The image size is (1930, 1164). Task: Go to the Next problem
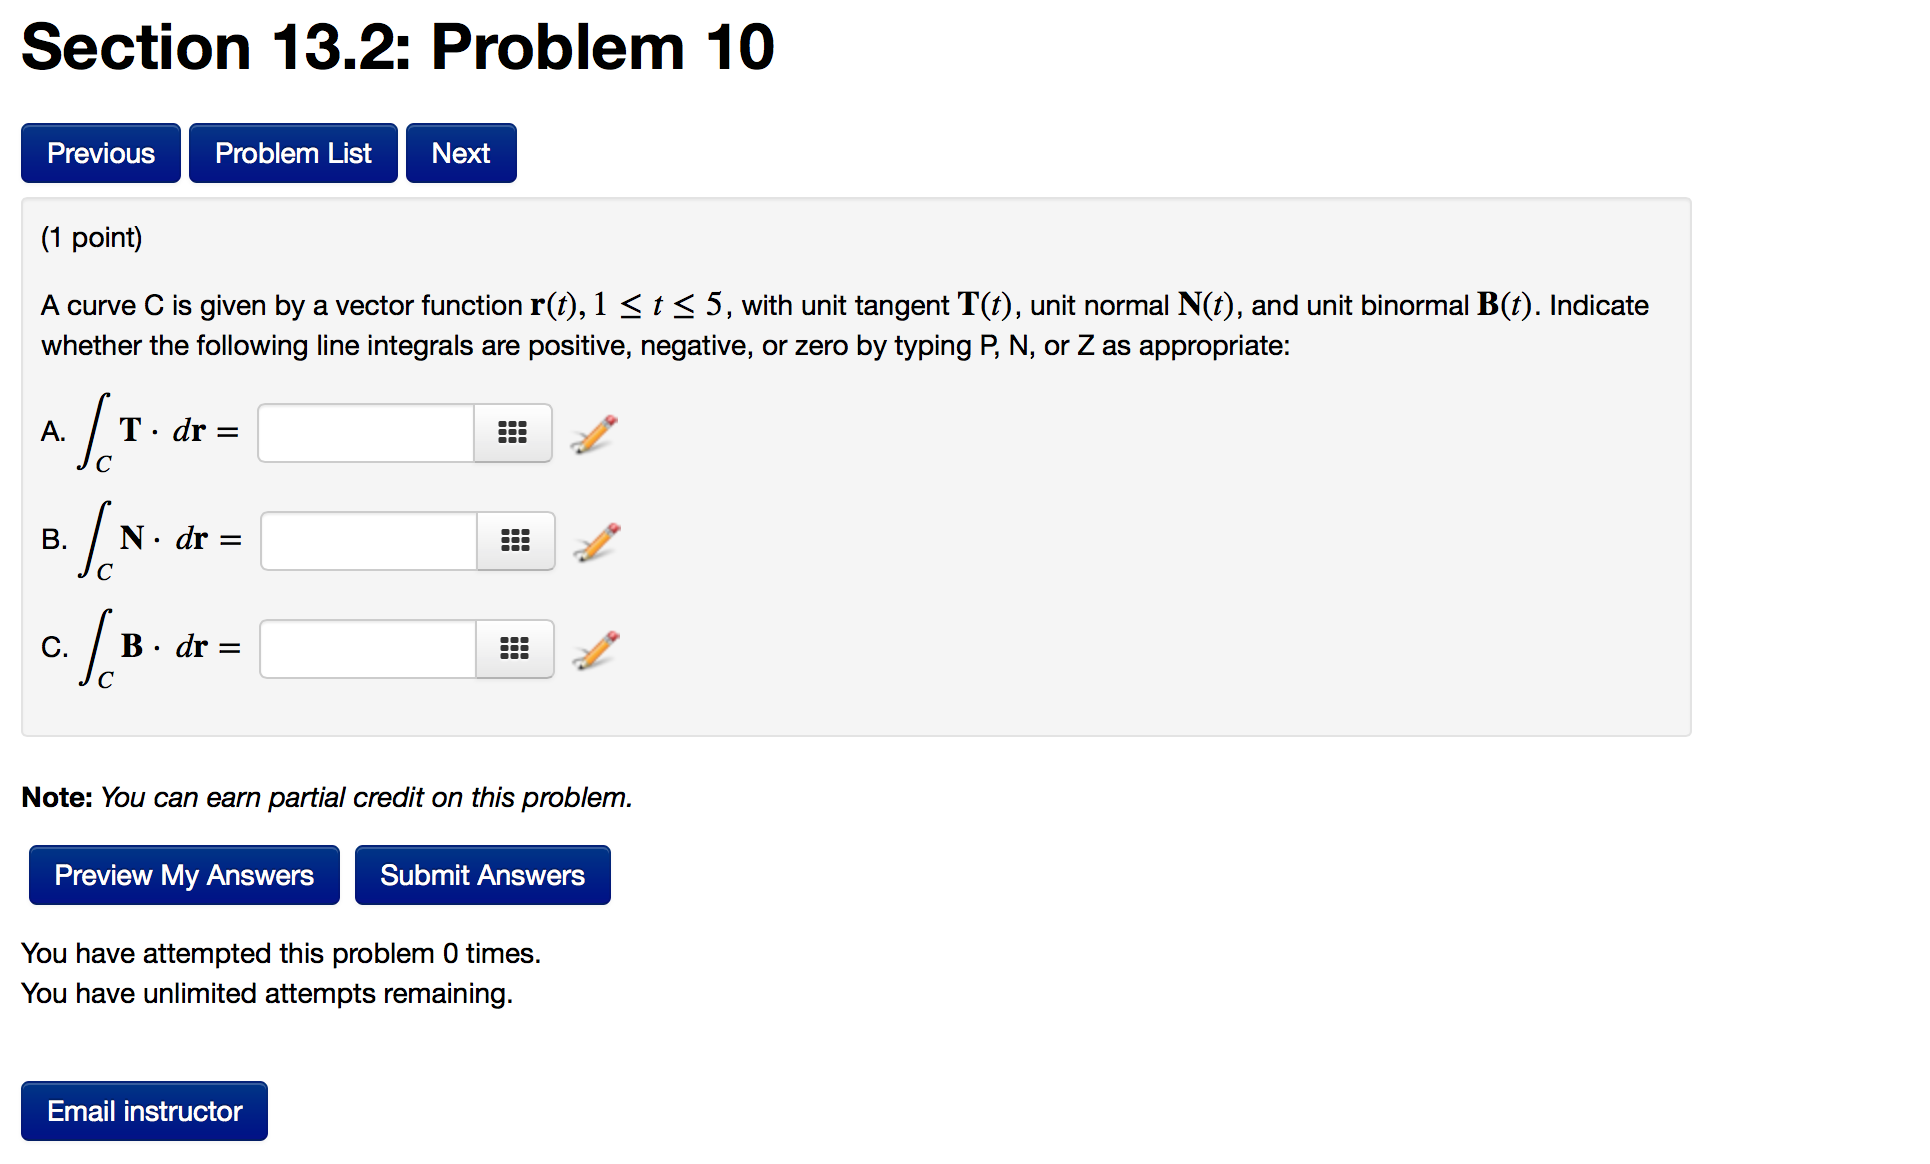[x=461, y=153]
